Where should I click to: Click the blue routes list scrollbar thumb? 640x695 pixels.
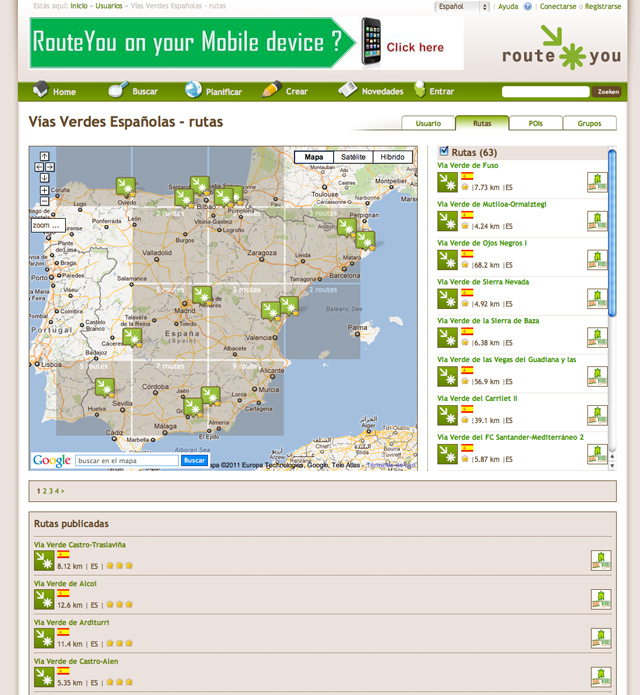612,233
